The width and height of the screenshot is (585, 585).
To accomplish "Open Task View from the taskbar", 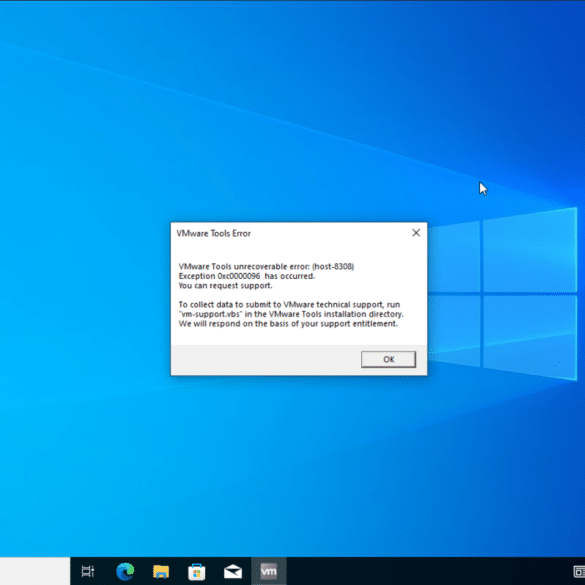I will 88,571.
